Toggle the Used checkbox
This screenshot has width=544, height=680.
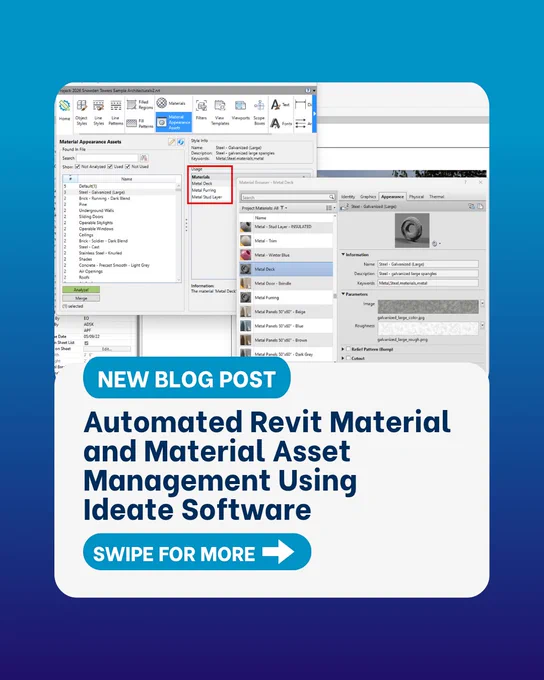coord(110,167)
